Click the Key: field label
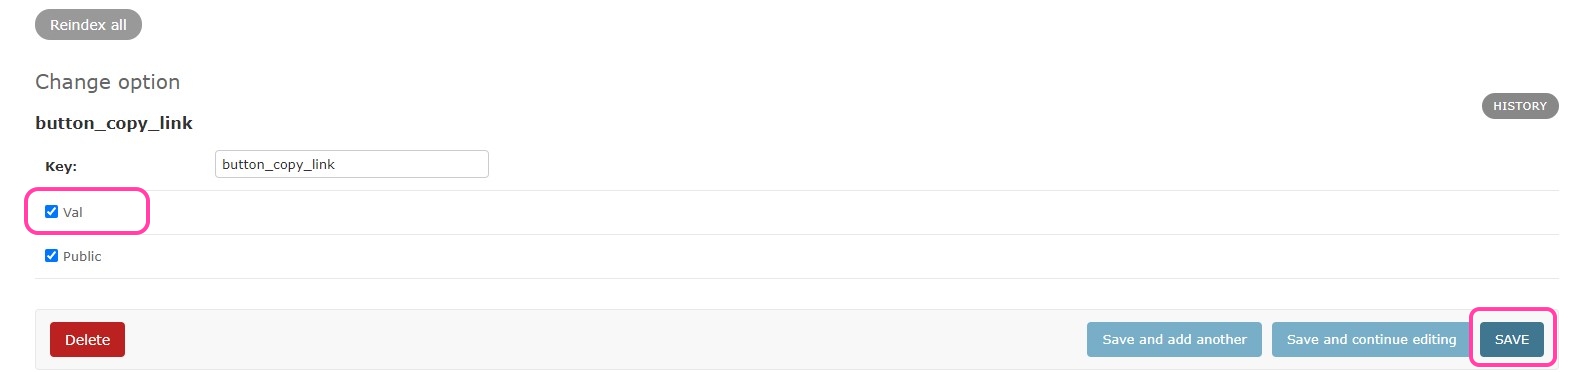Image resolution: width=1580 pixels, height=372 pixels. [x=61, y=167]
